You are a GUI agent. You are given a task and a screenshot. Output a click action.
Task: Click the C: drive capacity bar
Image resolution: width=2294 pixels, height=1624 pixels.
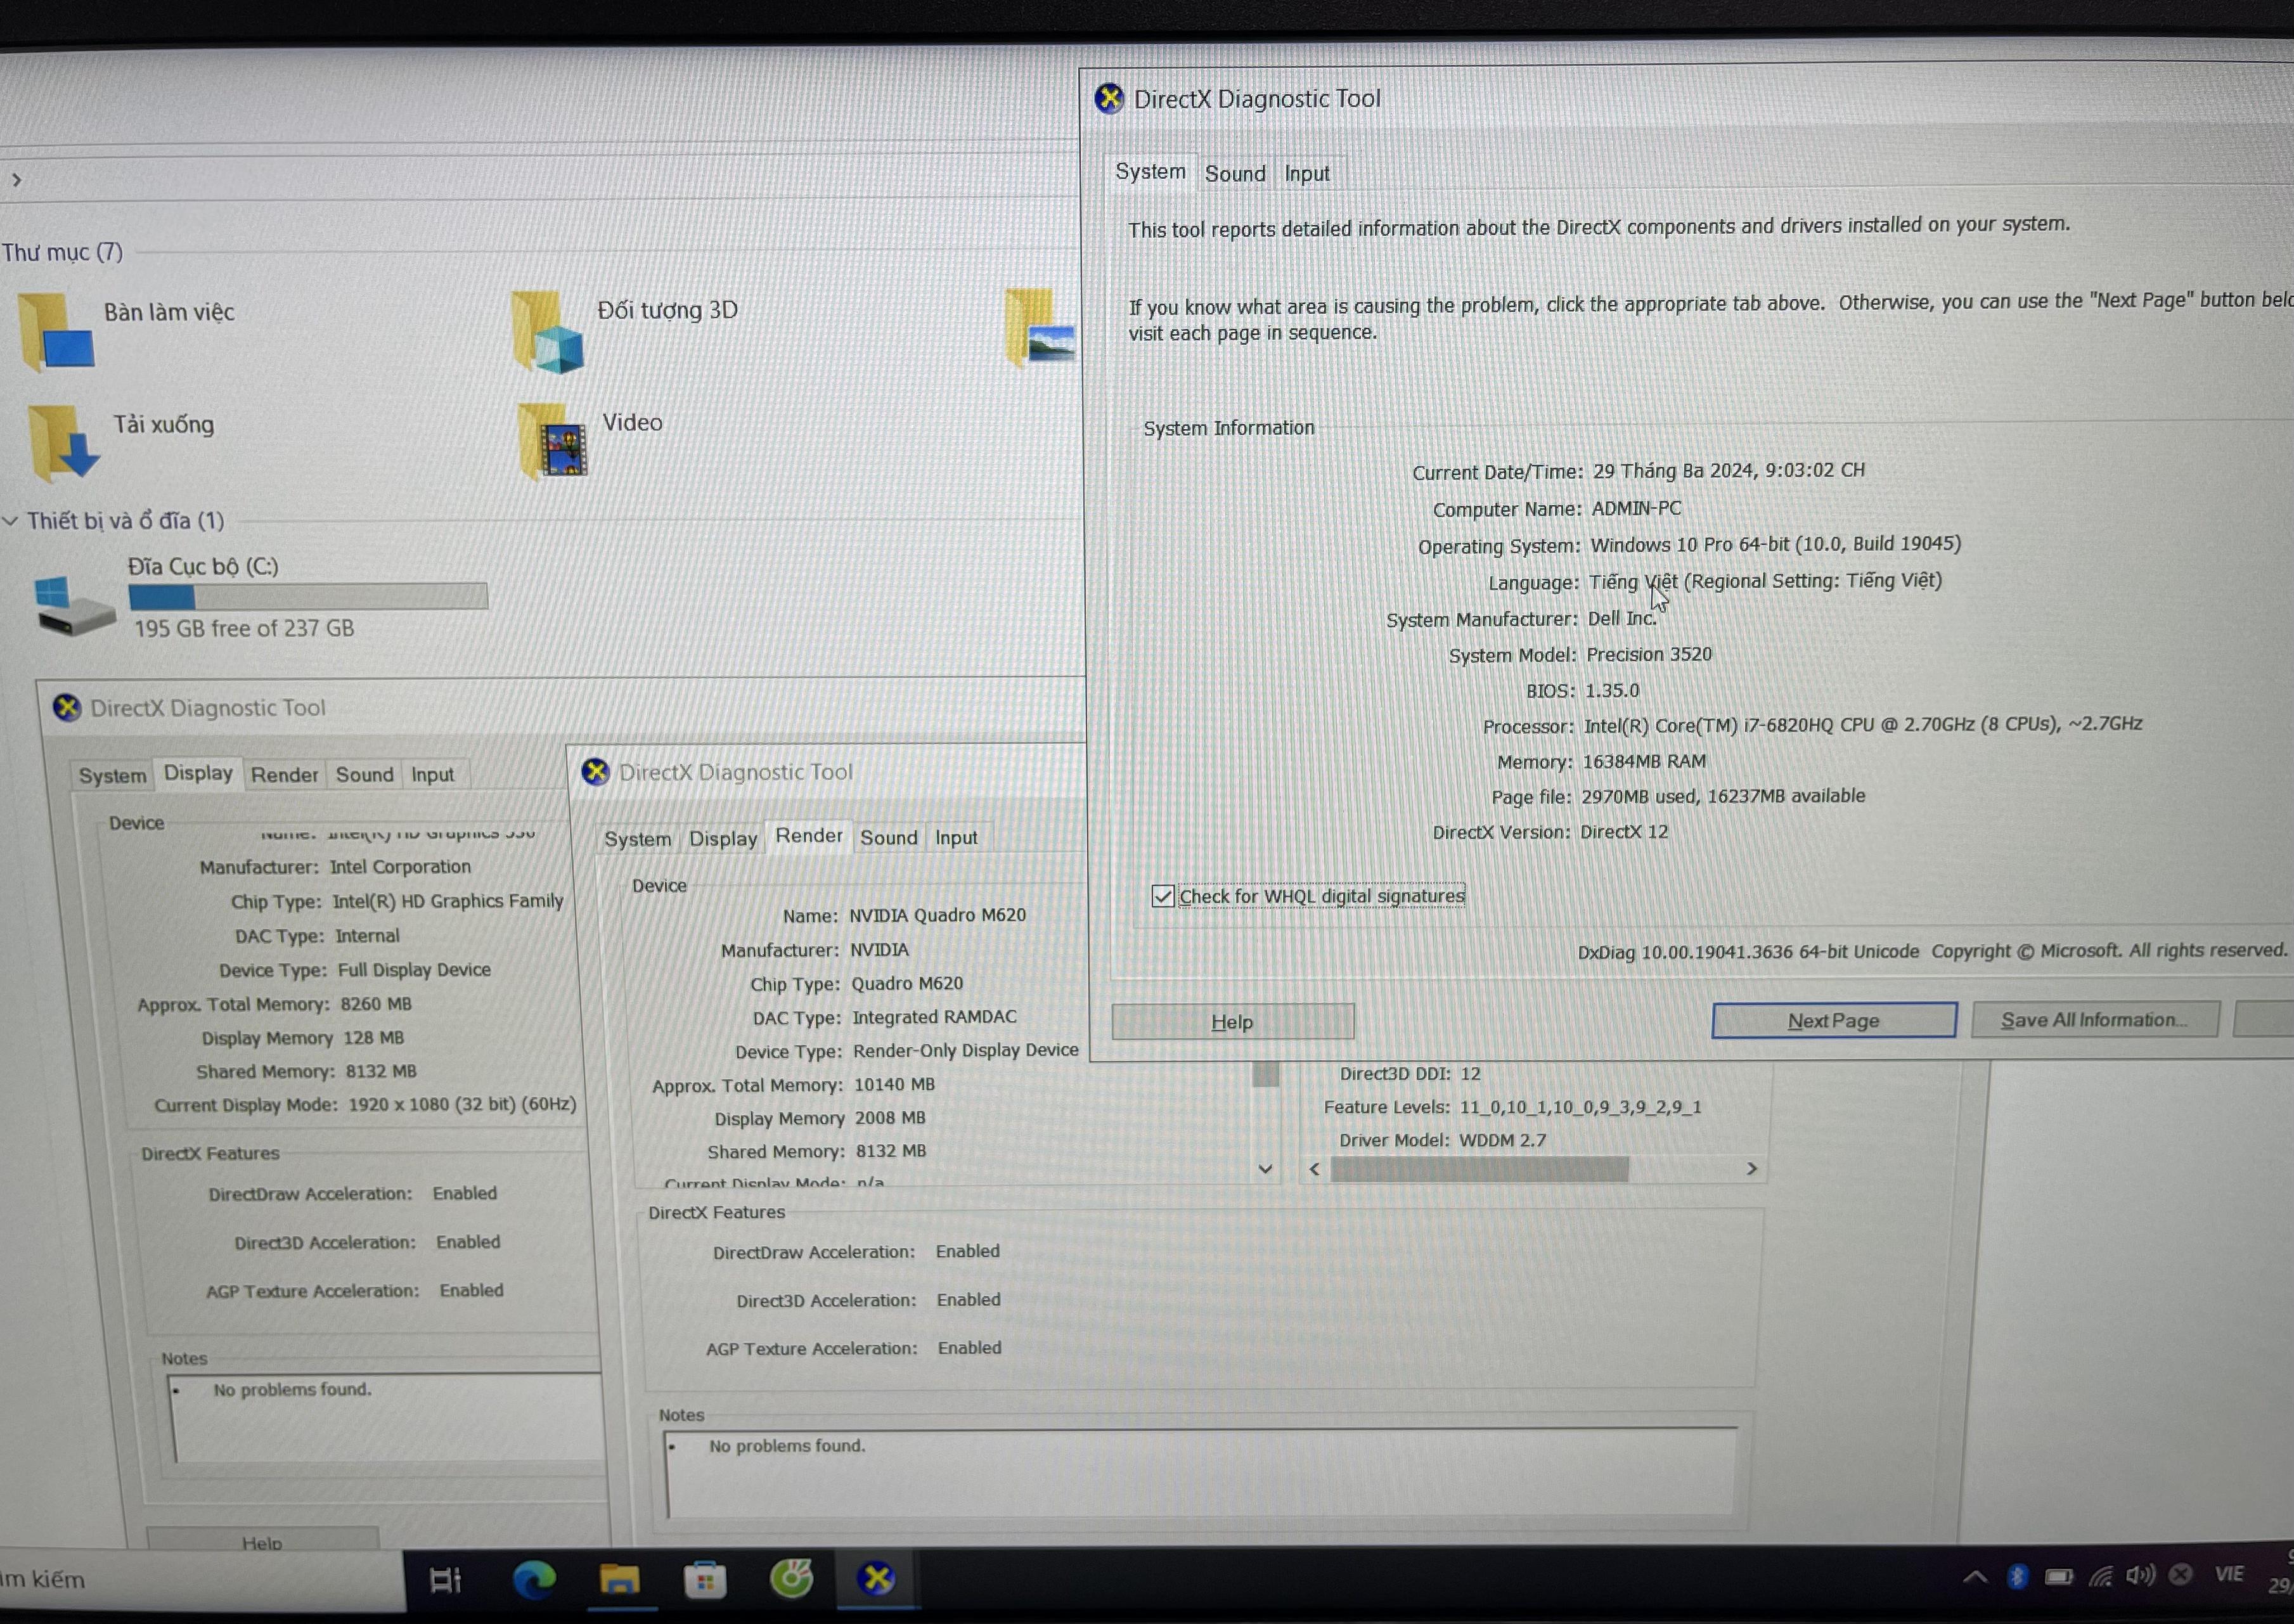tap(308, 597)
